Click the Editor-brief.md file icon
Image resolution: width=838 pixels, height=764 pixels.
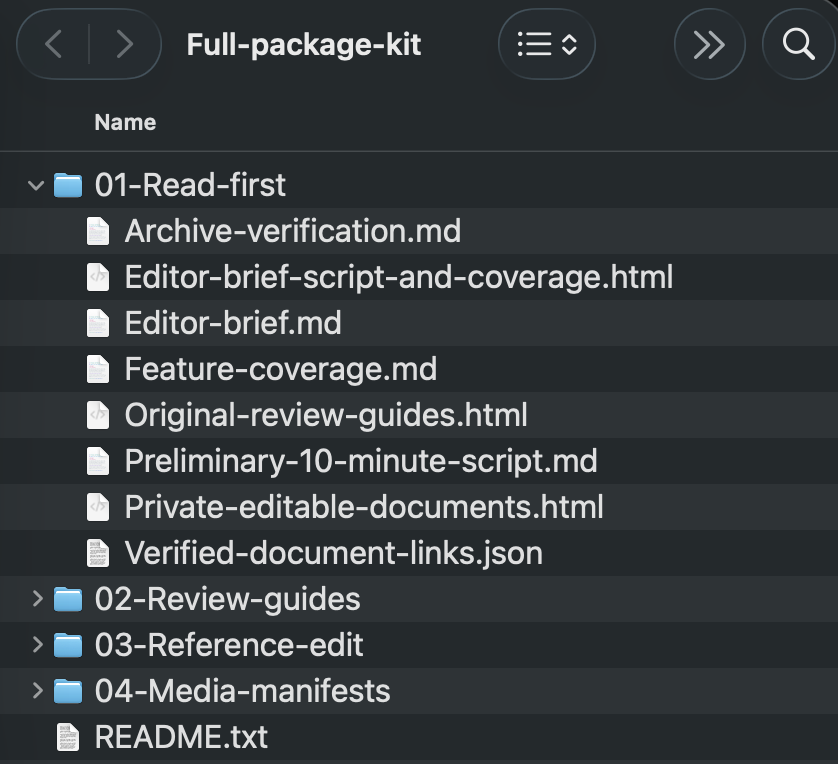(98, 323)
